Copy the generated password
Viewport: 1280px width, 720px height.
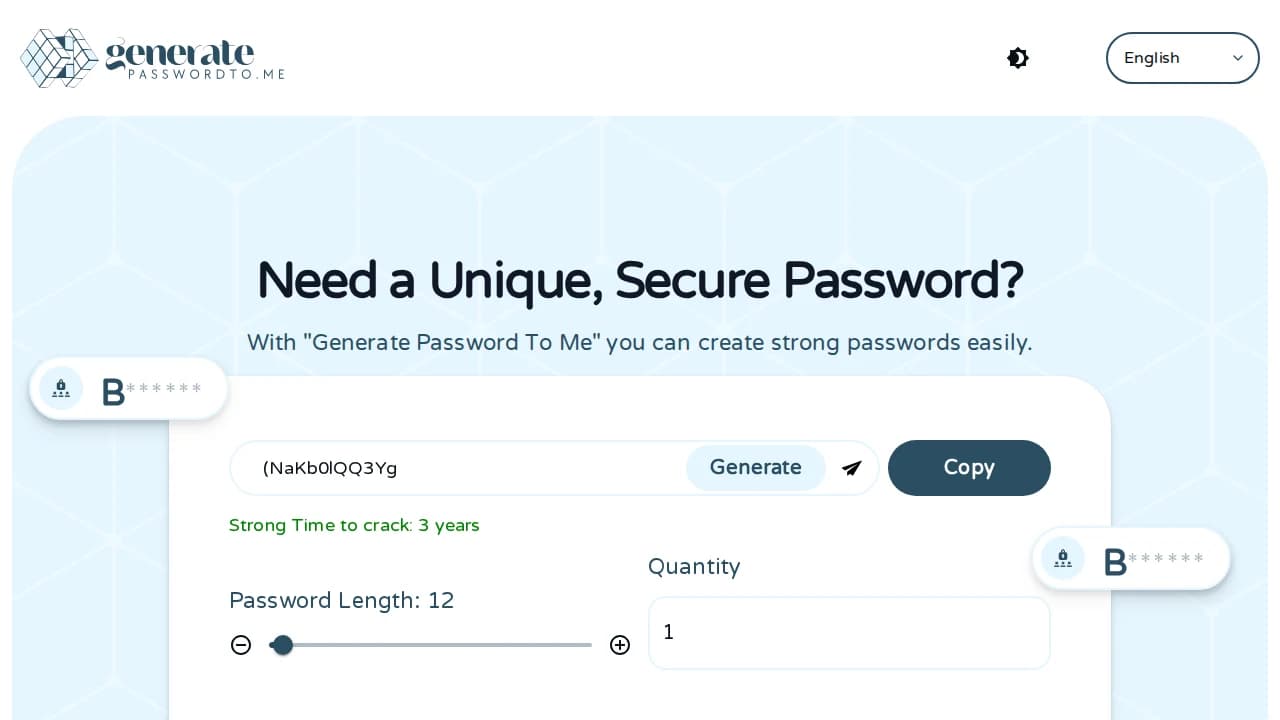point(969,468)
